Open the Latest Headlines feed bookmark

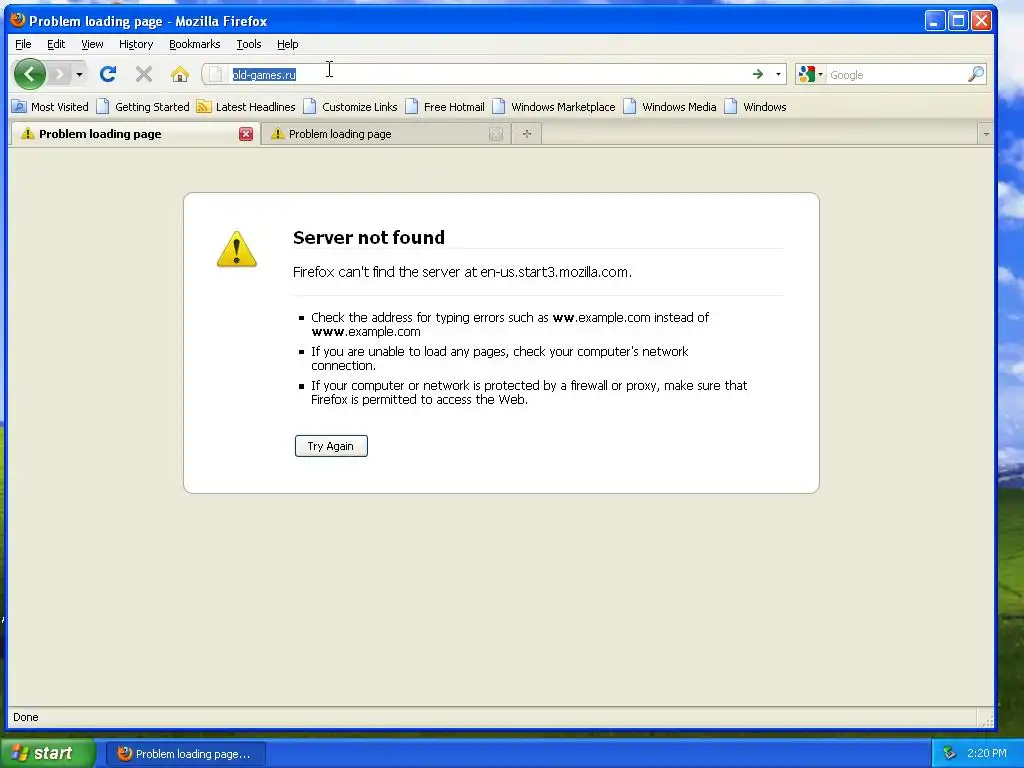click(x=246, y=106)
